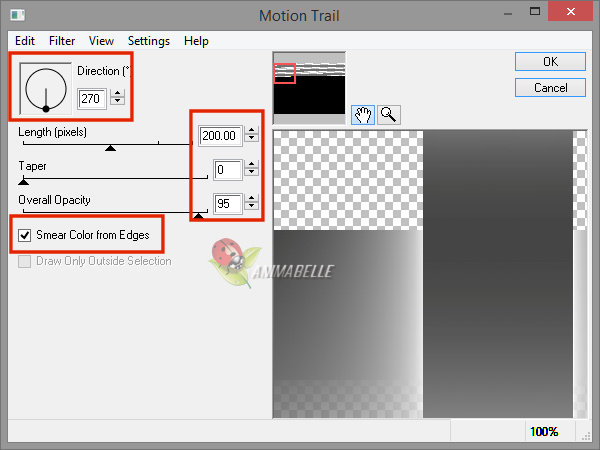This screenshot has width=600, height=450.
Task: Open the Settings menu
Action: point(149,41)
